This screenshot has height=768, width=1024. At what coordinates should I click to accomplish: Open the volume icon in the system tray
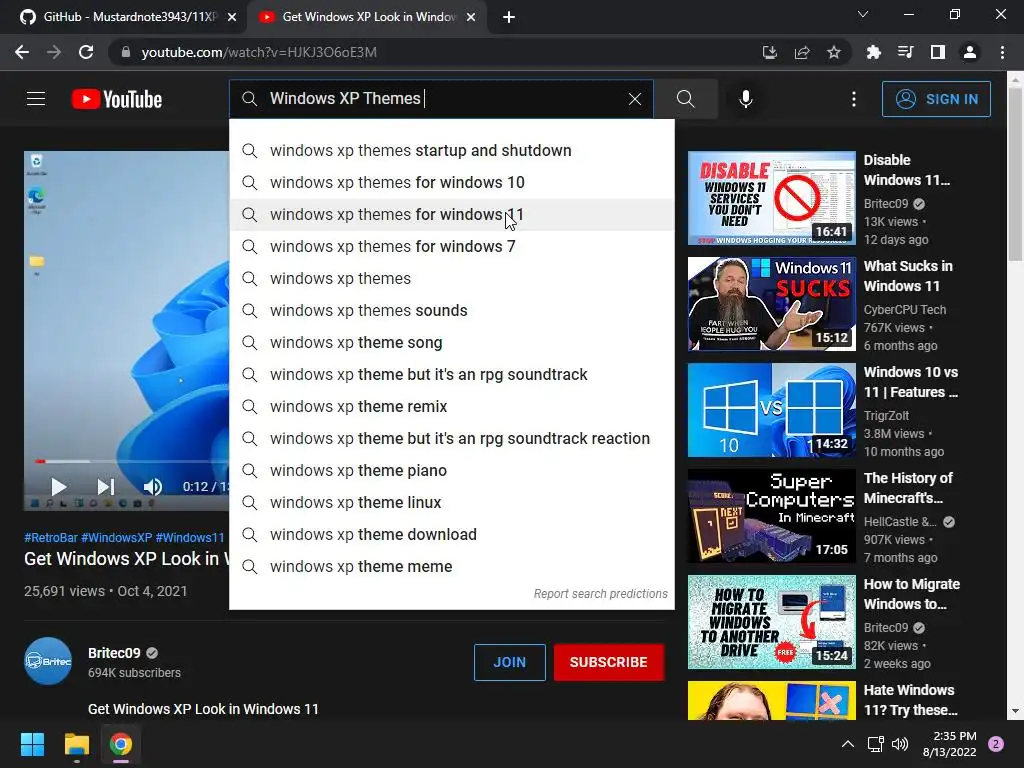[x=900, y=744]
